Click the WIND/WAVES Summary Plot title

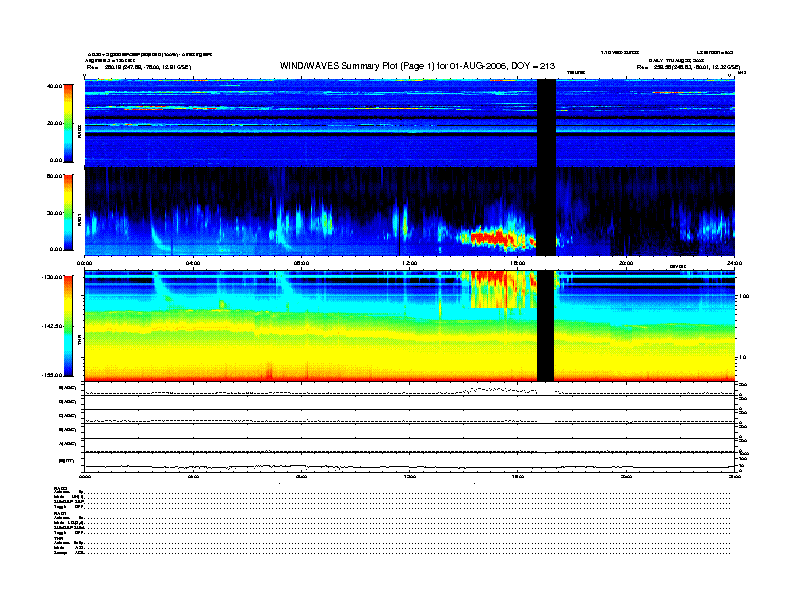(417, 66)
